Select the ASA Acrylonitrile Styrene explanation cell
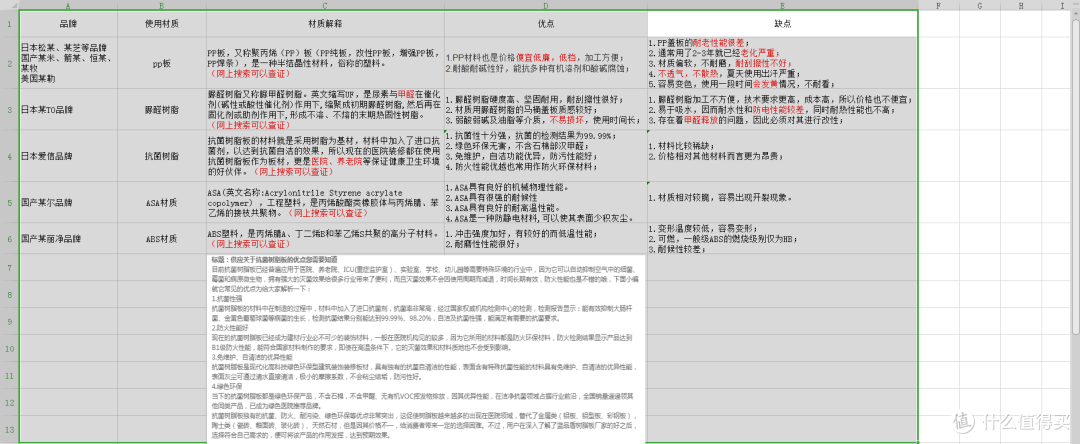 coord(325,202)
